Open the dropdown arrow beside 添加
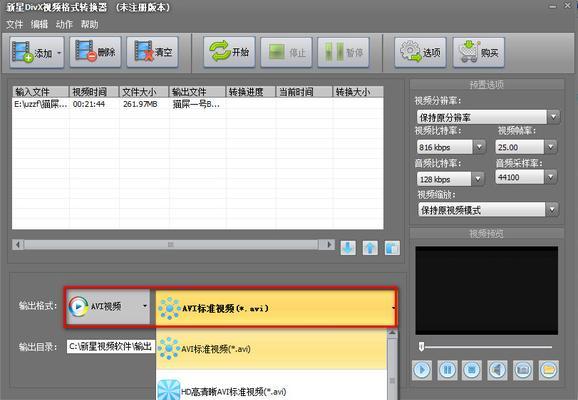Image resolution: width=578 pixels, height=400 pixels. [59, 53]
